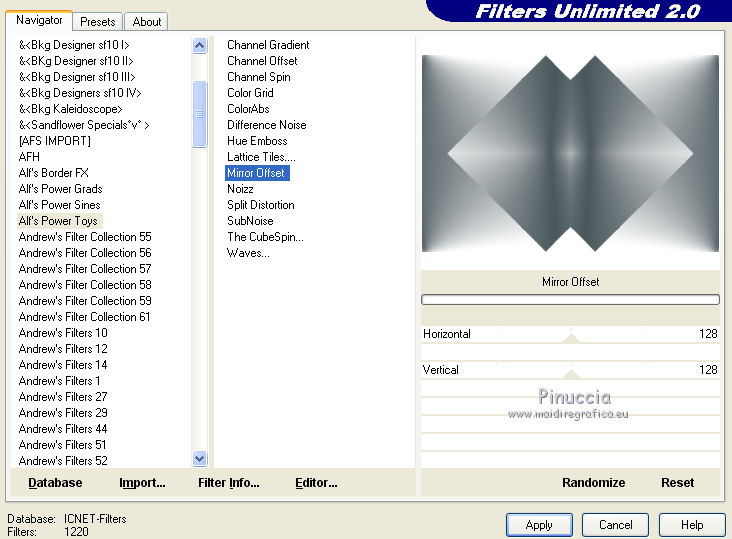Select Andrew's Filters 1
Image resolution: width=732 pixels, height=539 pixels.
tap(59, 381)
